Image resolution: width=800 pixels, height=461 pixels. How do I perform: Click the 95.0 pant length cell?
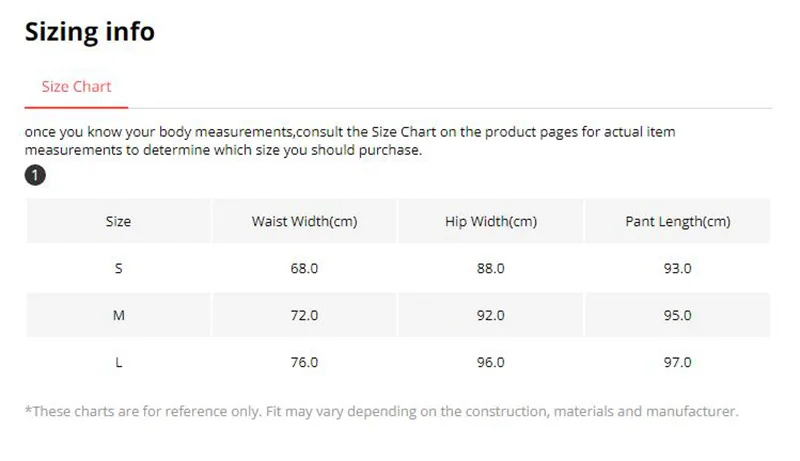(x=677, y=316)
